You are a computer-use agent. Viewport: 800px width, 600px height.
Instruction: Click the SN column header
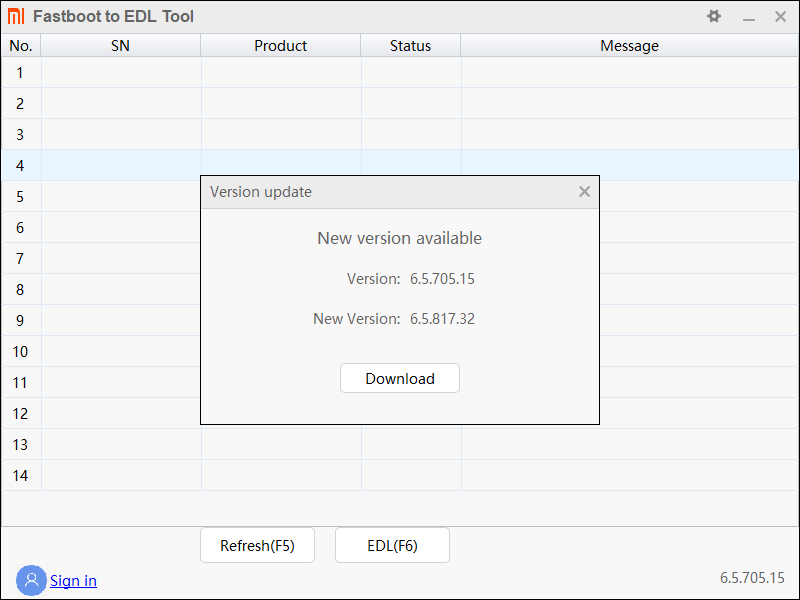point(120,45)
